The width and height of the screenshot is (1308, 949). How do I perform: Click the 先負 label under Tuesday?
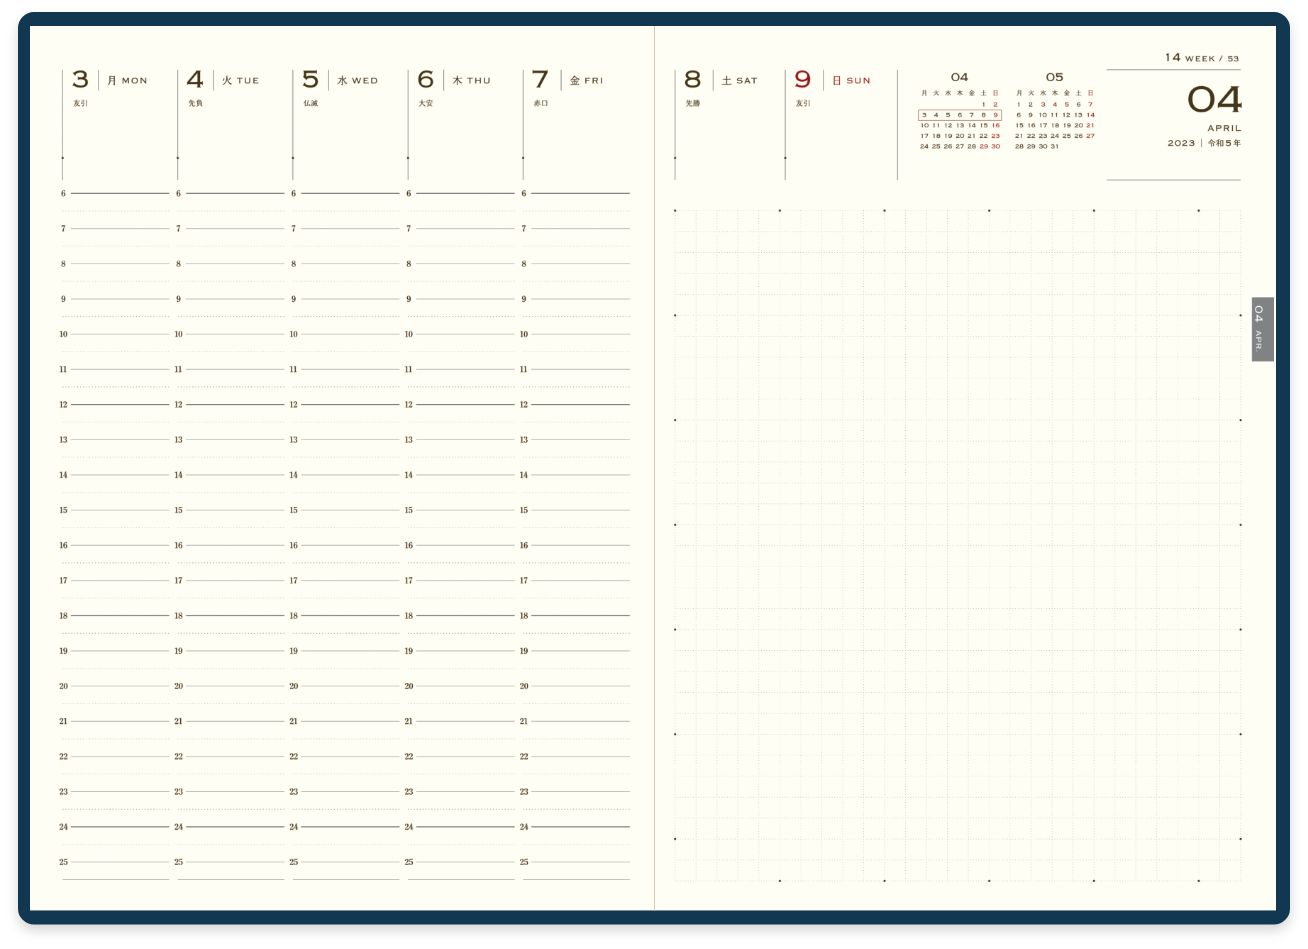195,103
